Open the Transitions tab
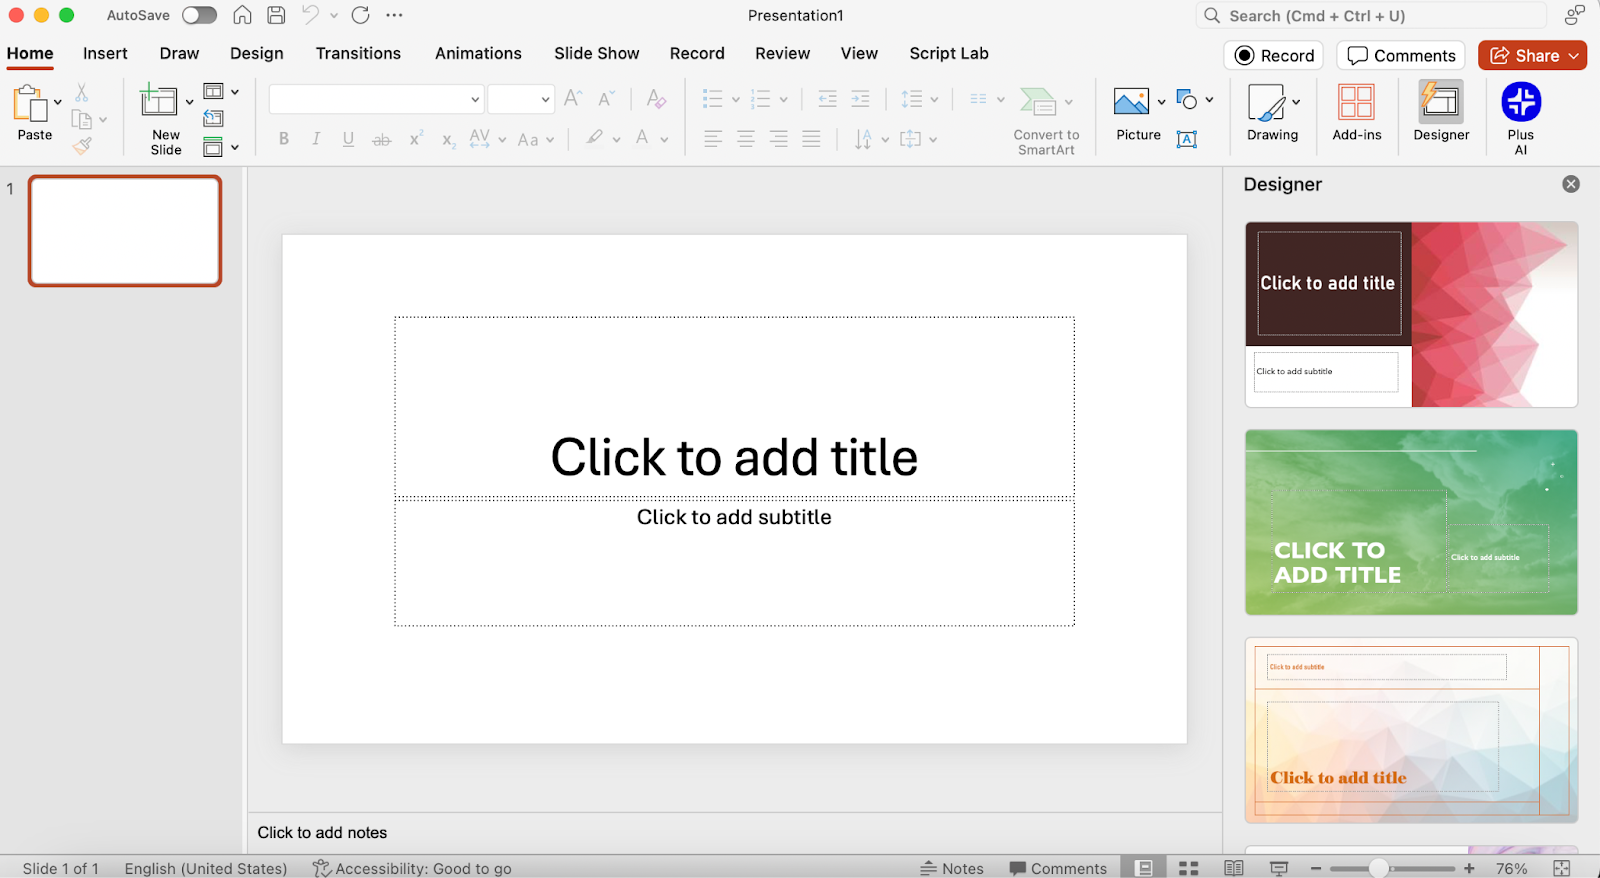The image size is (1600, 878). tap(358, 54)
